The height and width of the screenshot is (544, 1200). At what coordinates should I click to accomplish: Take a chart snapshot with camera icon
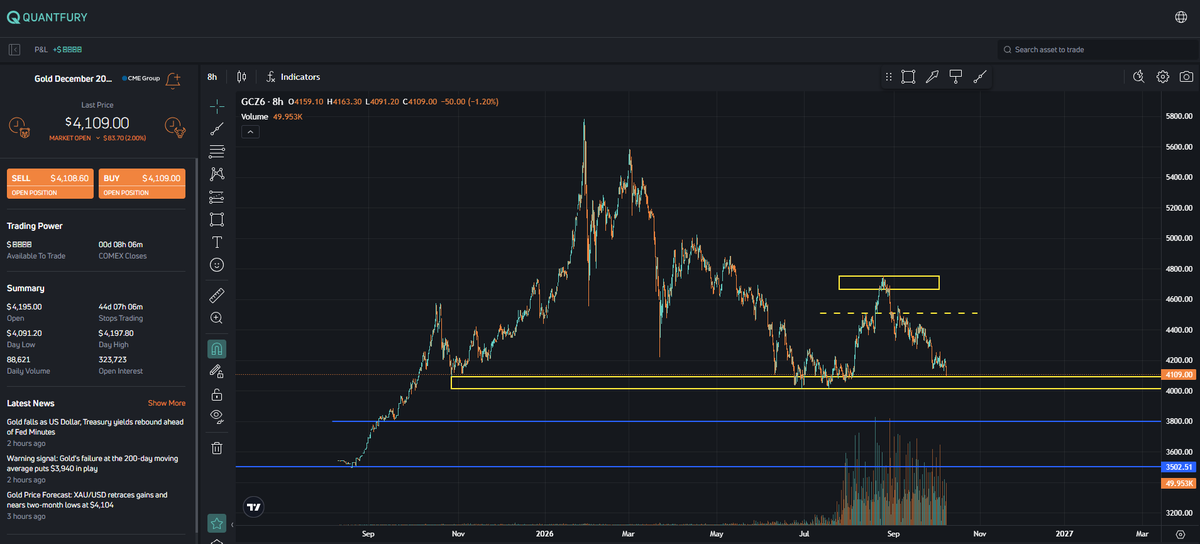[x=1185, y=76]
